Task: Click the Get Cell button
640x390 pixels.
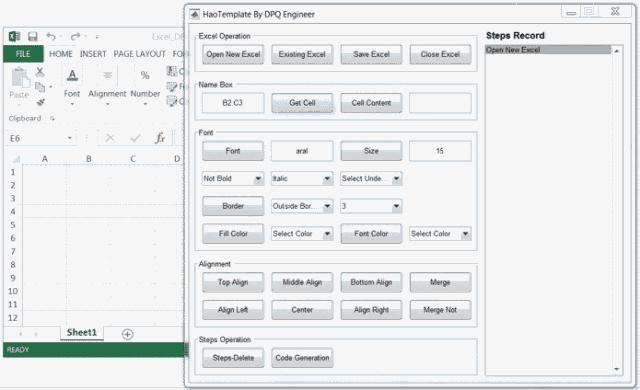Action: click(302, 103)
